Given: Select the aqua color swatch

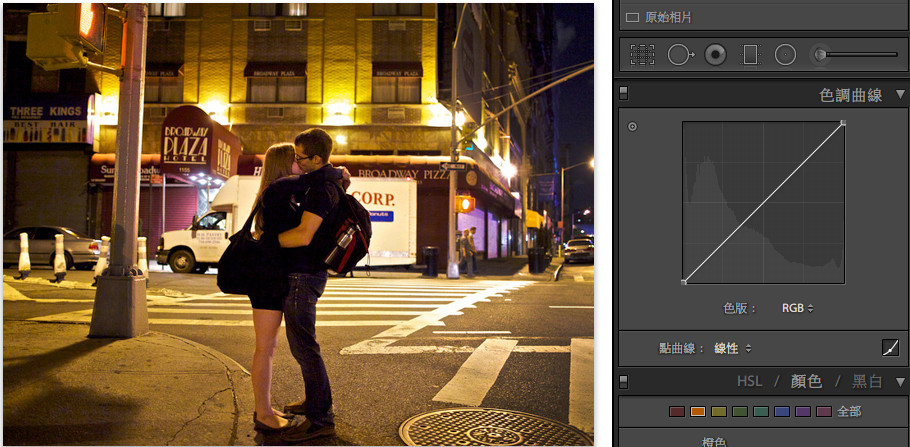Looking at the screenshot, I should pos(761,412).
